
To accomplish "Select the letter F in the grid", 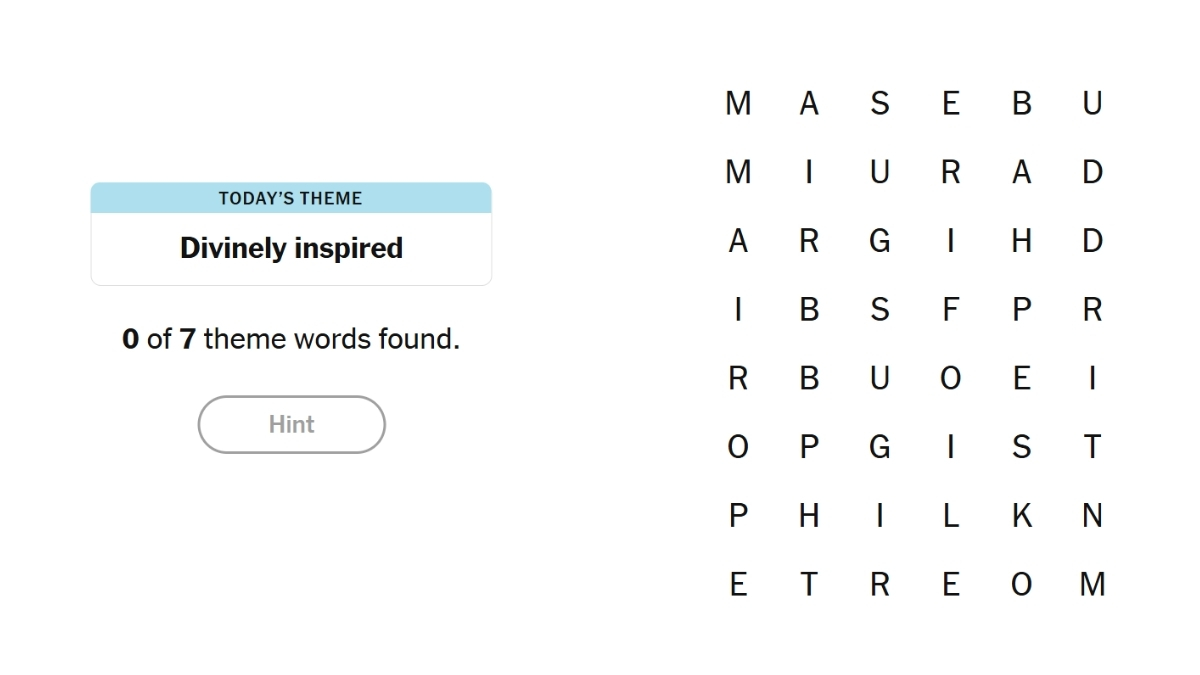I will (x=950, y=310).
